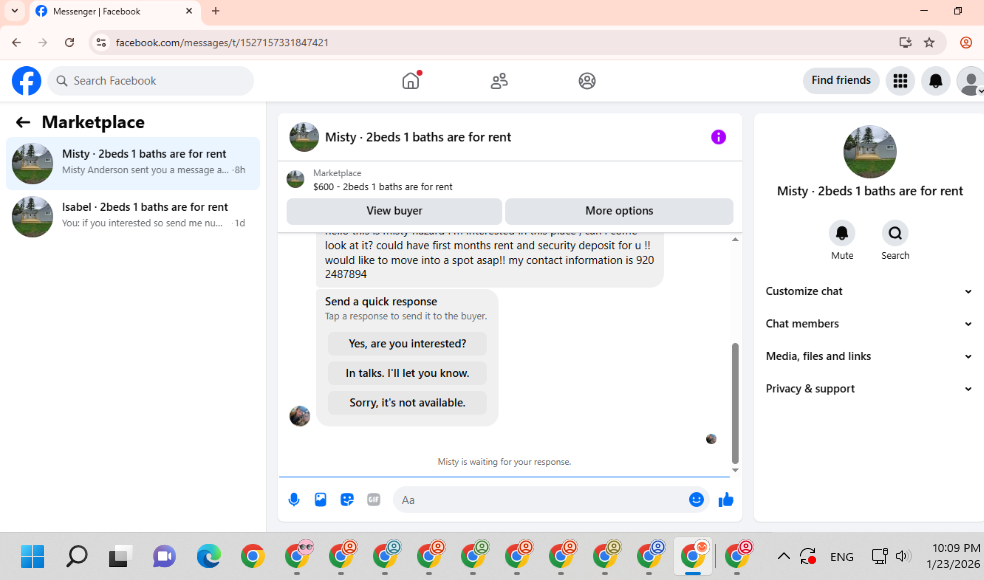Open a new browser tab
This screenshot has width=984, height=580.
(x=215, y=11)
